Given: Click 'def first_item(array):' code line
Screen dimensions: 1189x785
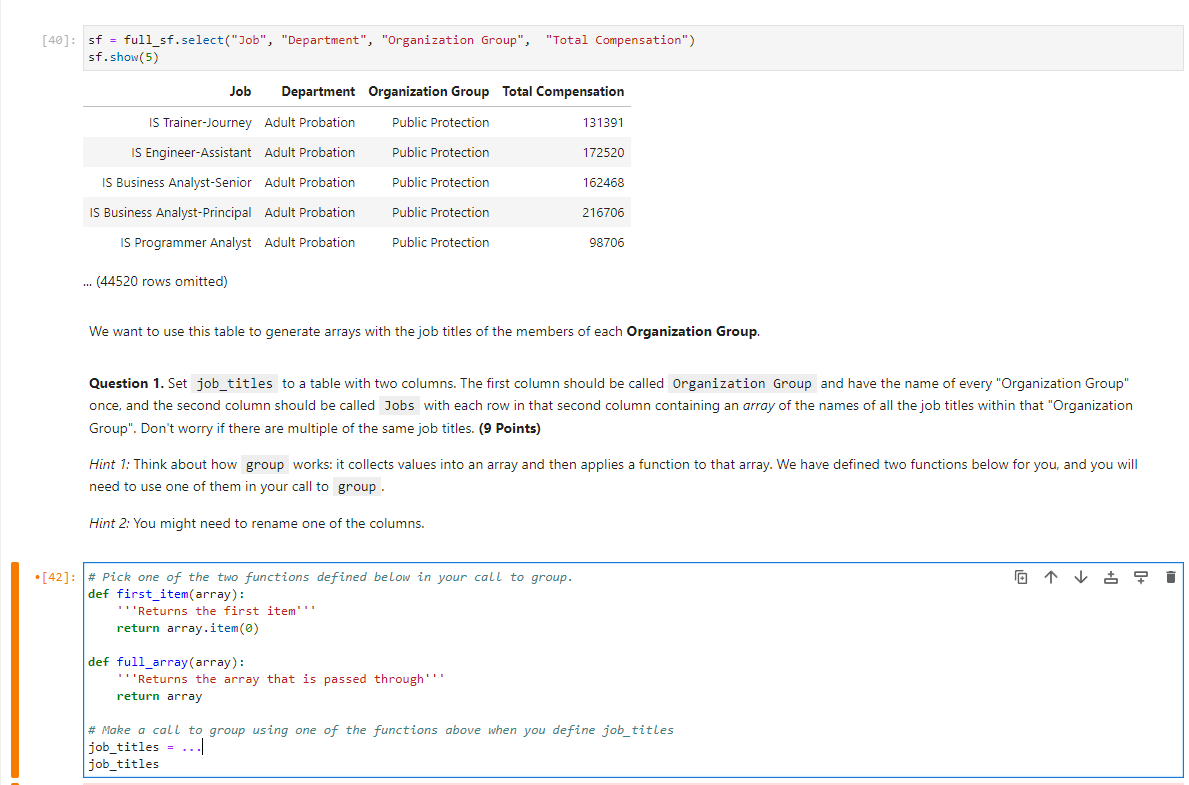Looking at the screenshot, I should [166, 594].
